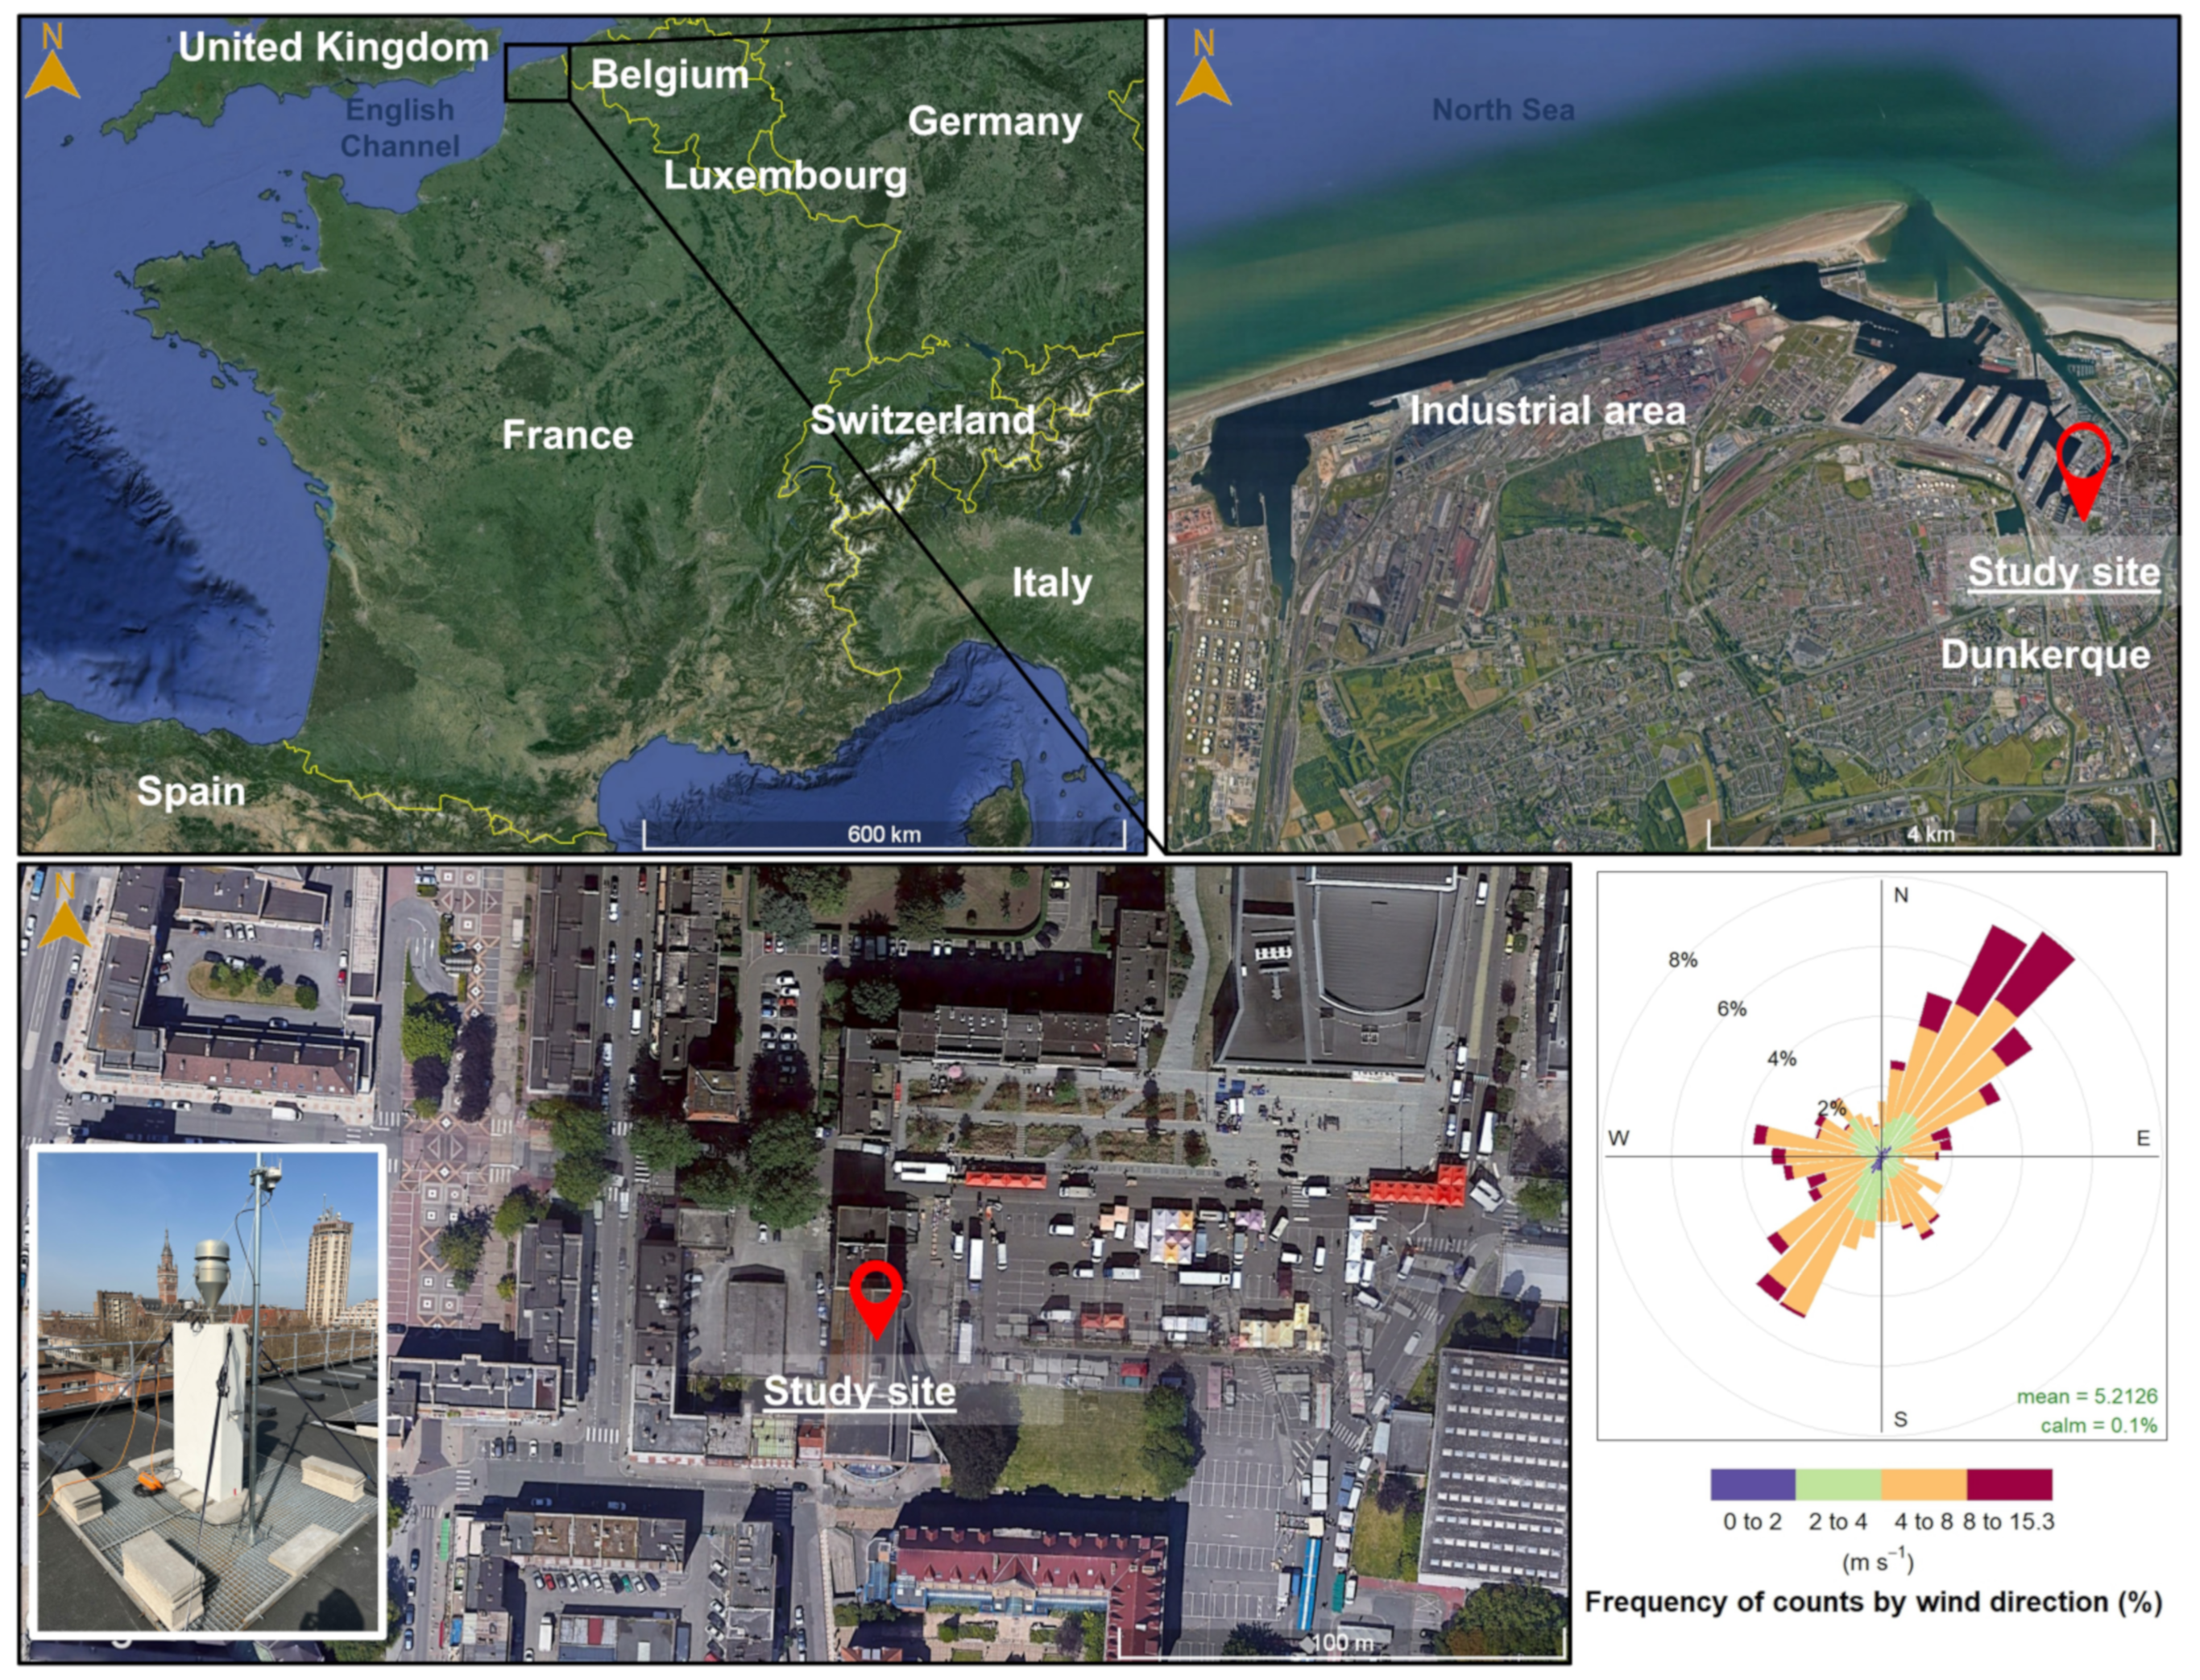
Task: Click the purple 0 to 2 legend swatch
Action: pyautogui.click(x=1752, y=1485)
